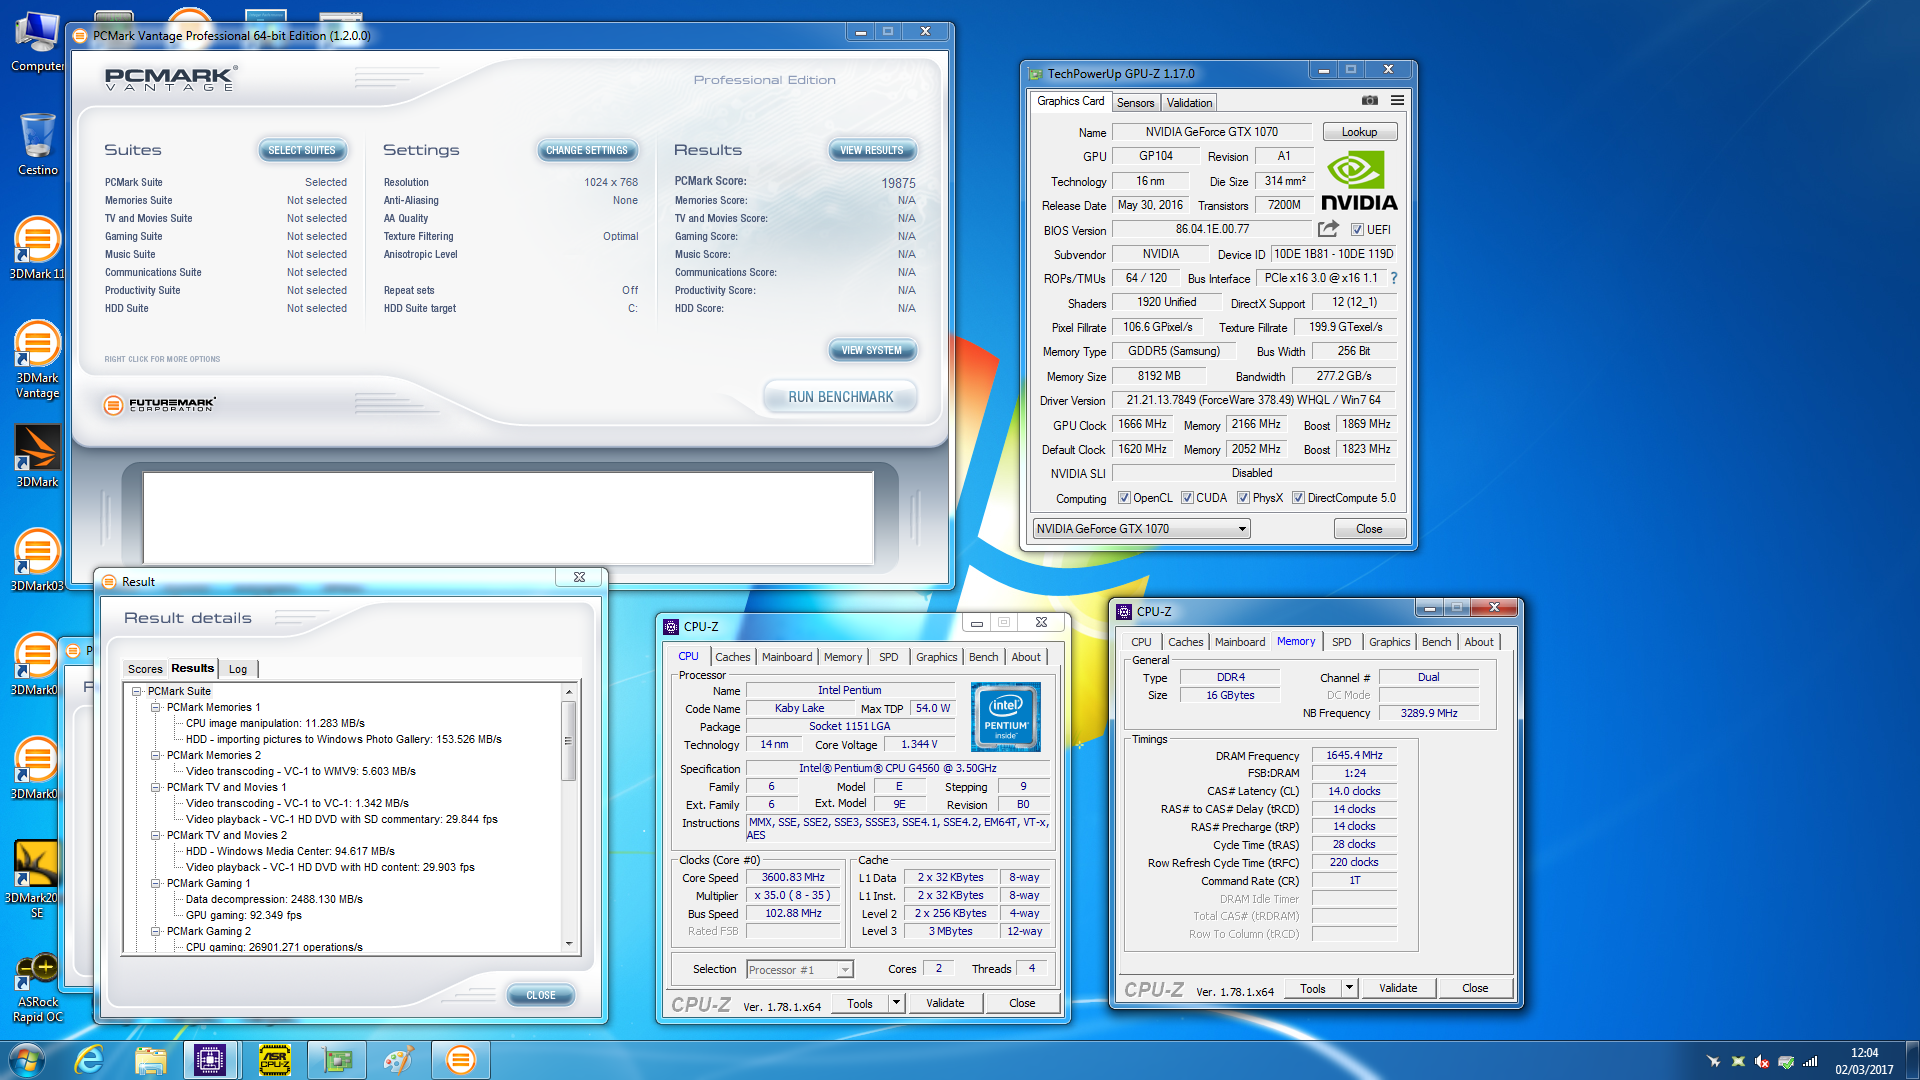1920x1080 pixels.
Task: Click Result tree scroll up arrow
Action: [x=568, y=692]
